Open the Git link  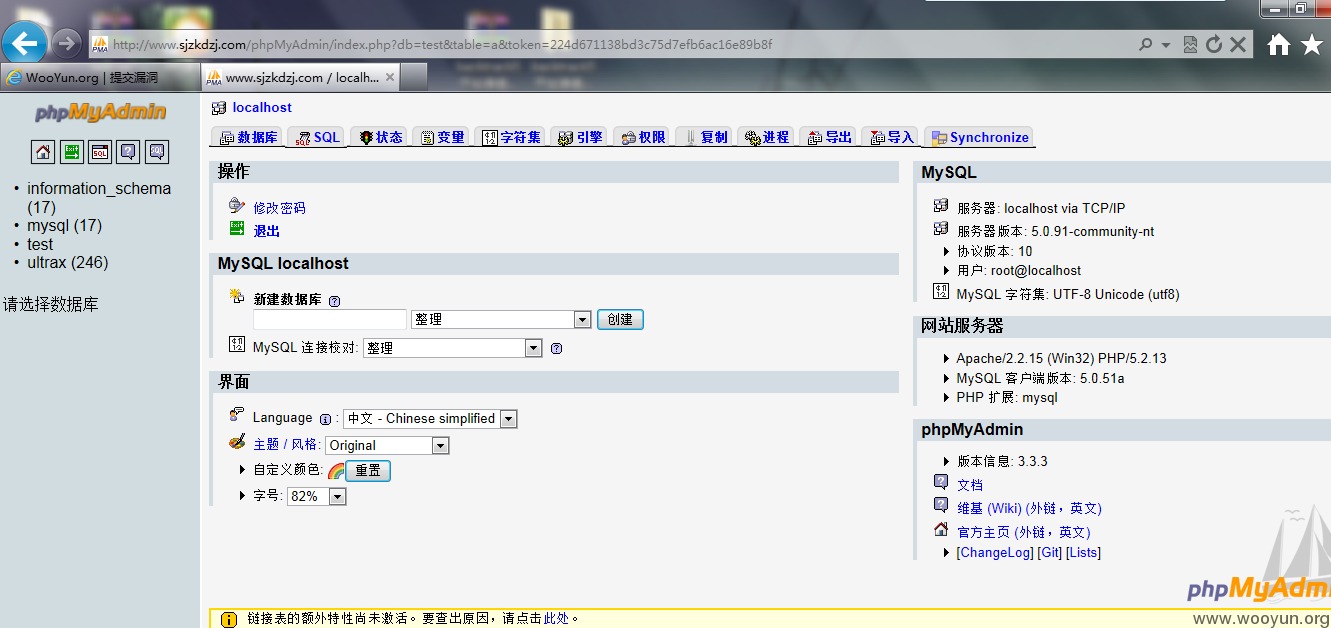click(1049, 553)
